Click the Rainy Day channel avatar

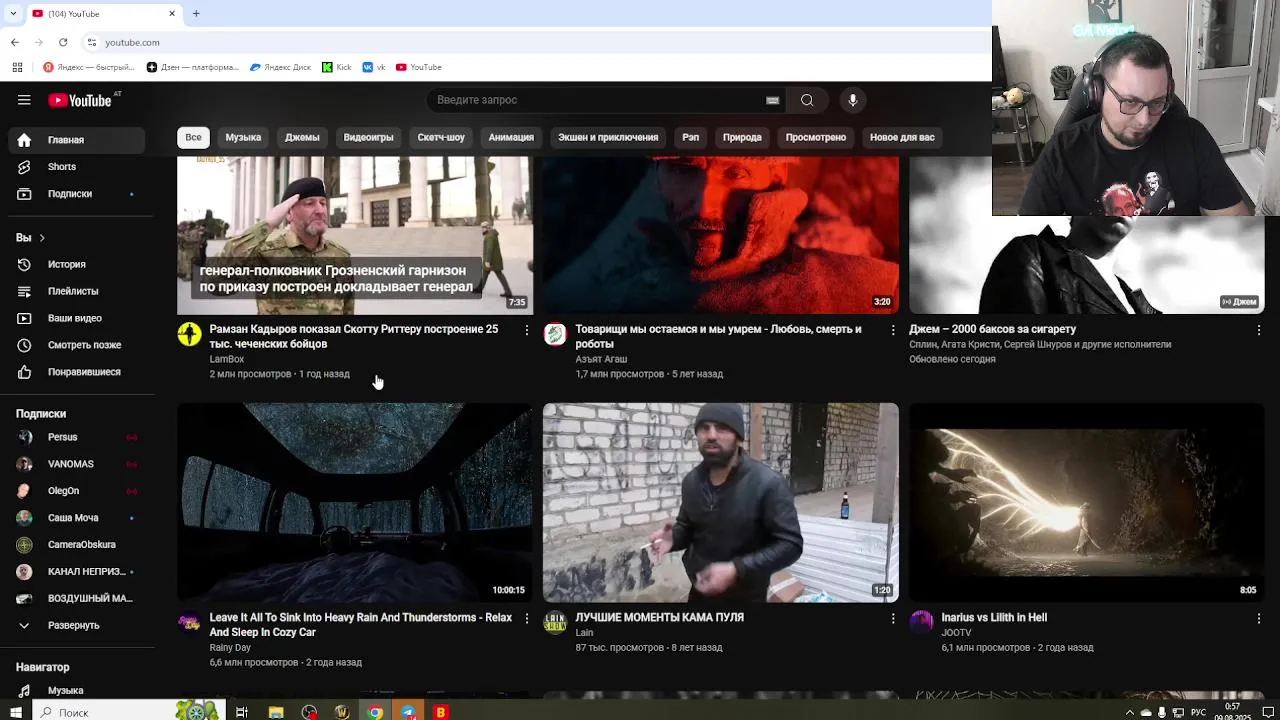(x=189, y=623)
